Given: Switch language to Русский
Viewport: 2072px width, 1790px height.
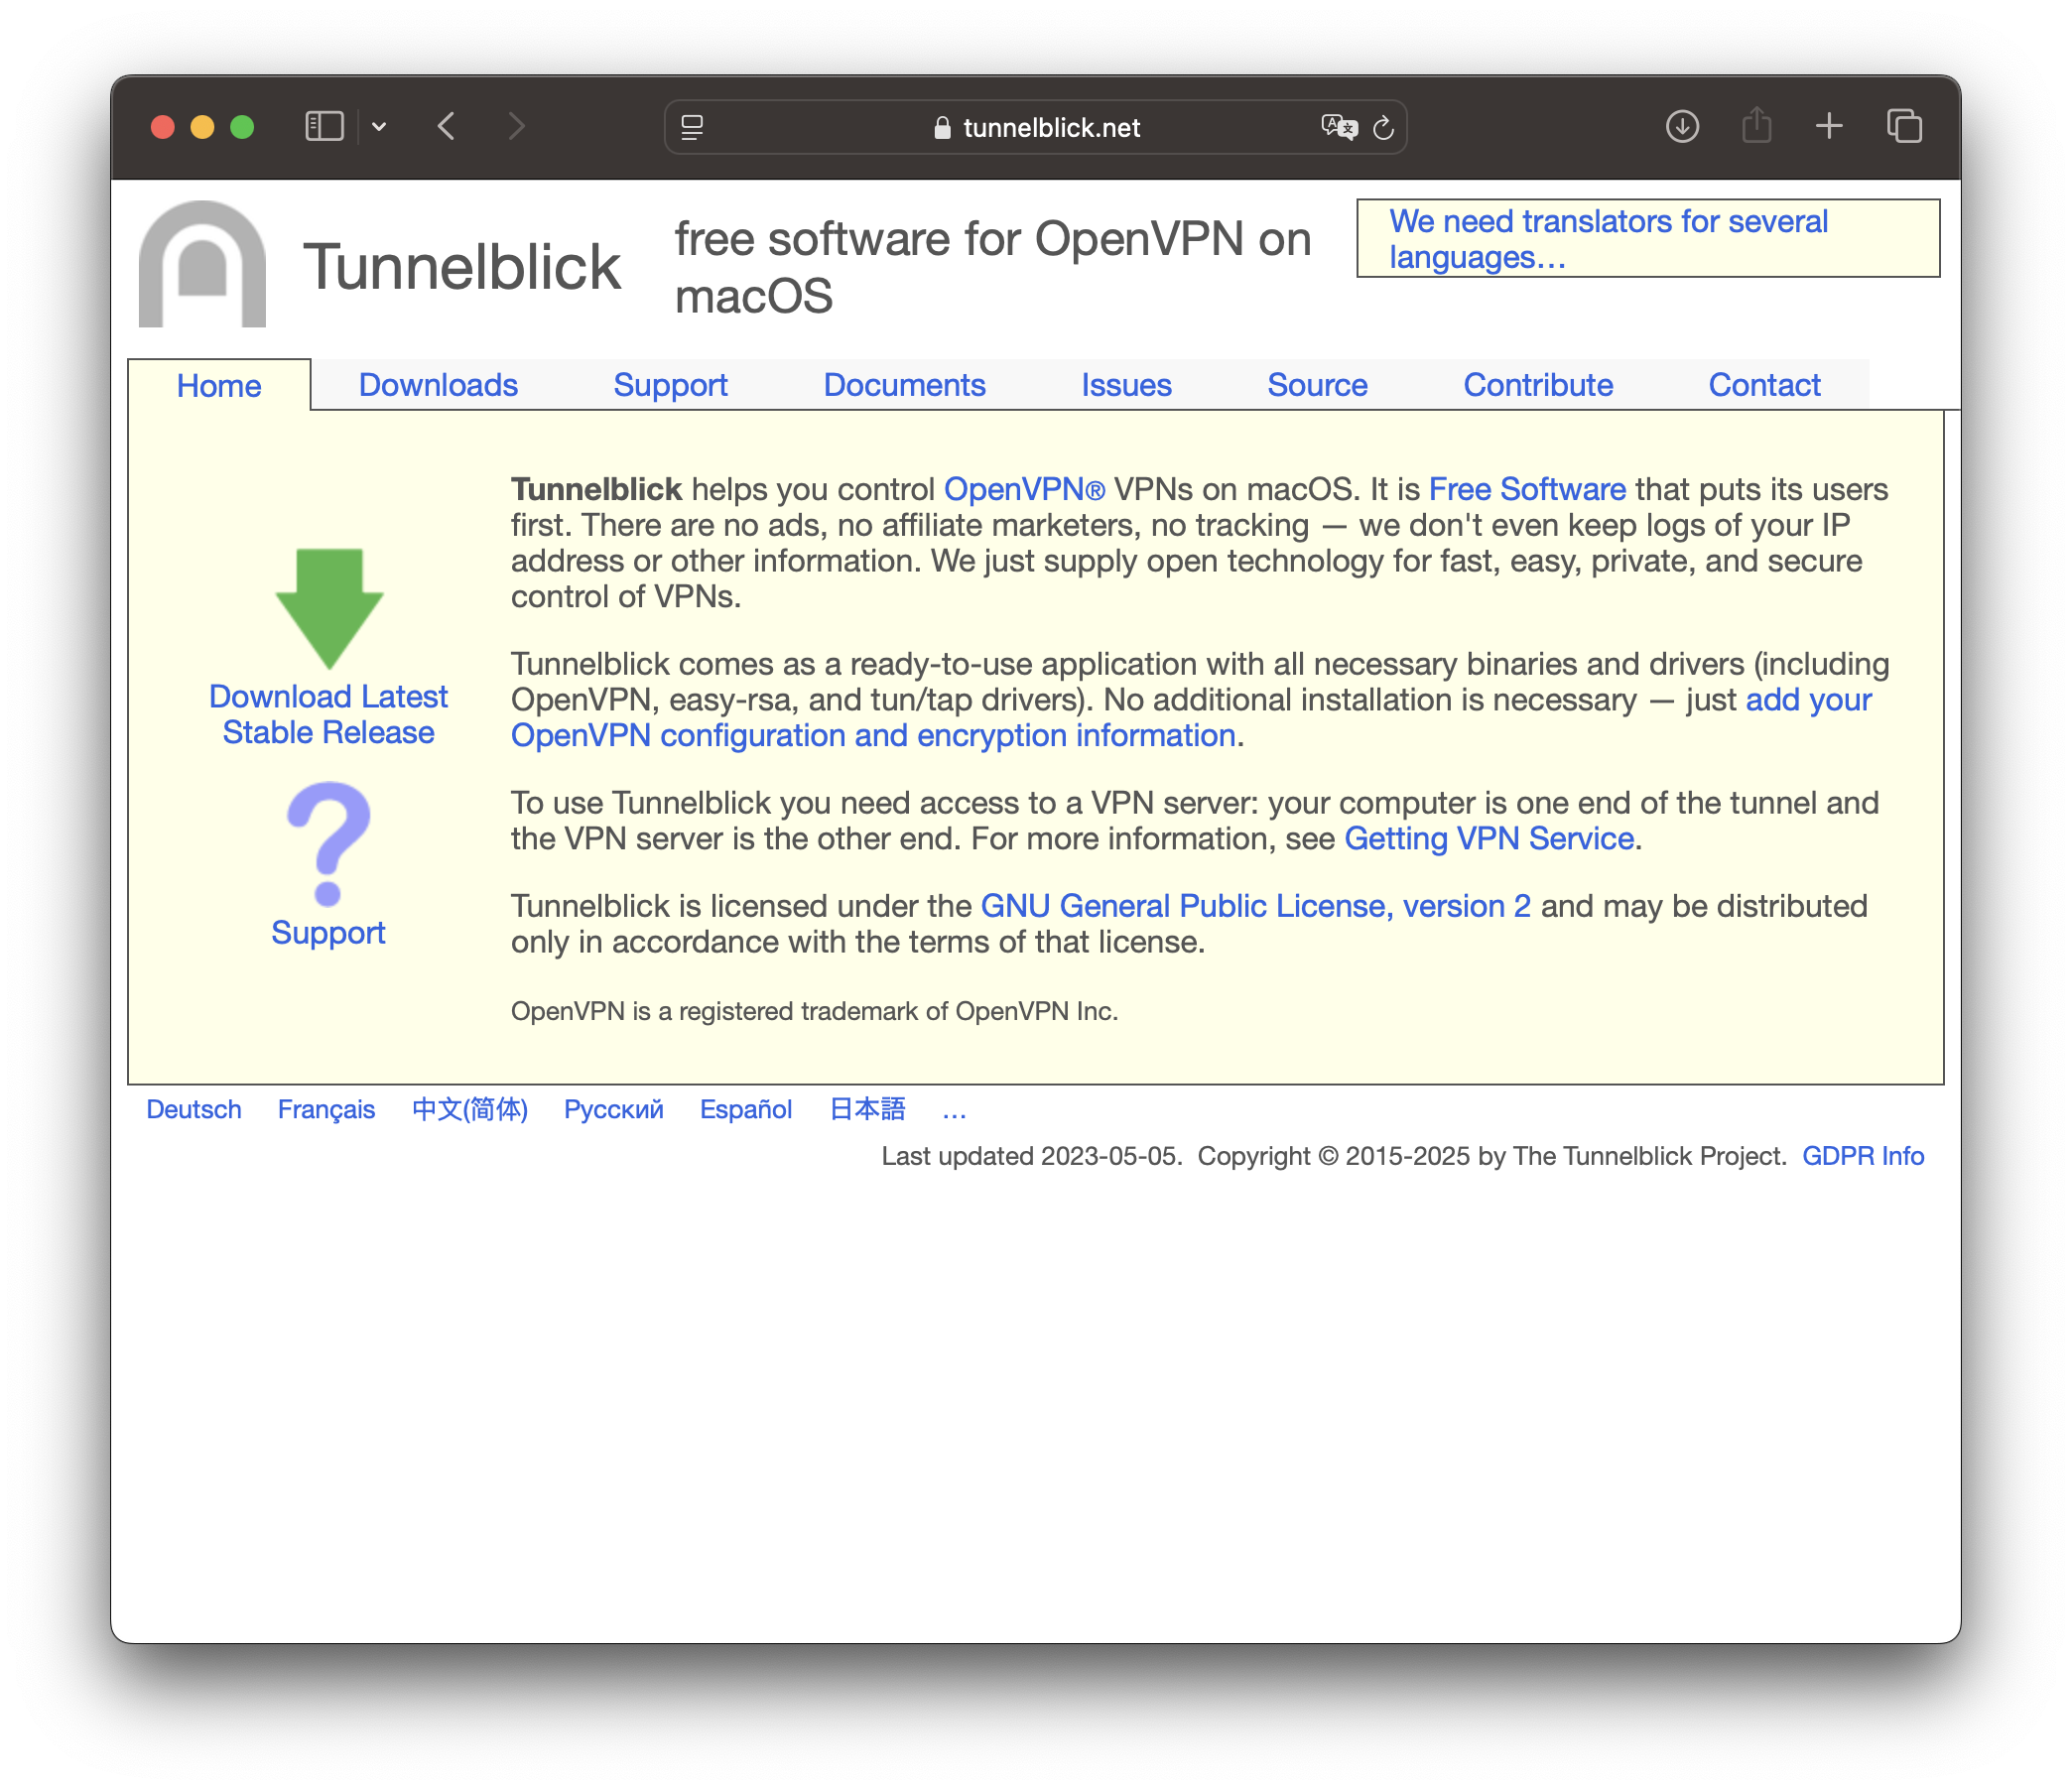Looking at the screenshot, I should [x=614, y=1110].
